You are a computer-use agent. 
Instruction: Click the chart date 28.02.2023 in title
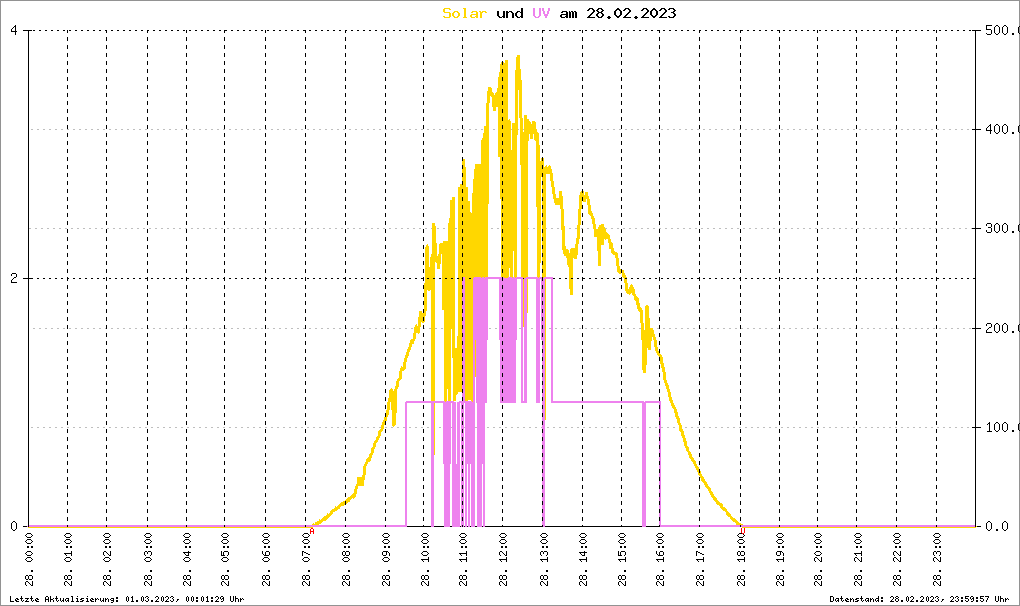pos(631,14)
